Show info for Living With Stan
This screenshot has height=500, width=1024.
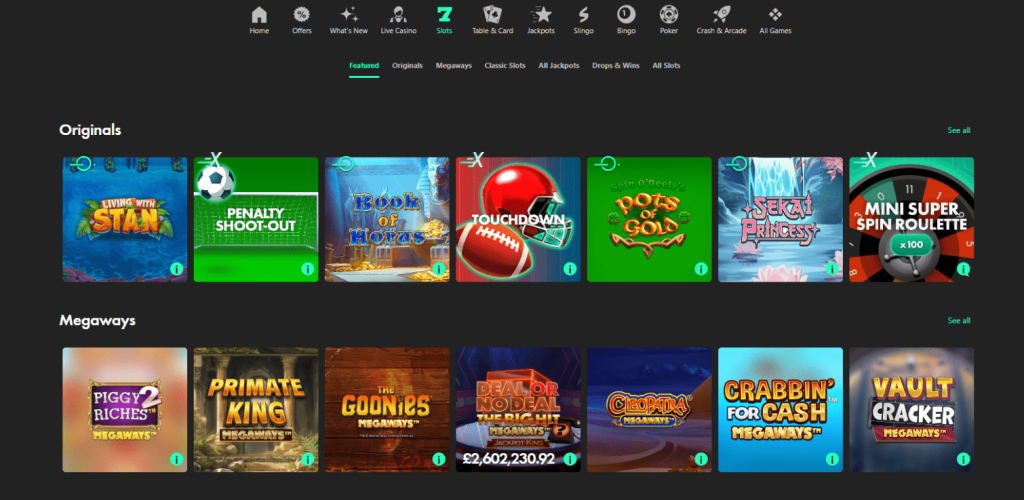(176, 269)
